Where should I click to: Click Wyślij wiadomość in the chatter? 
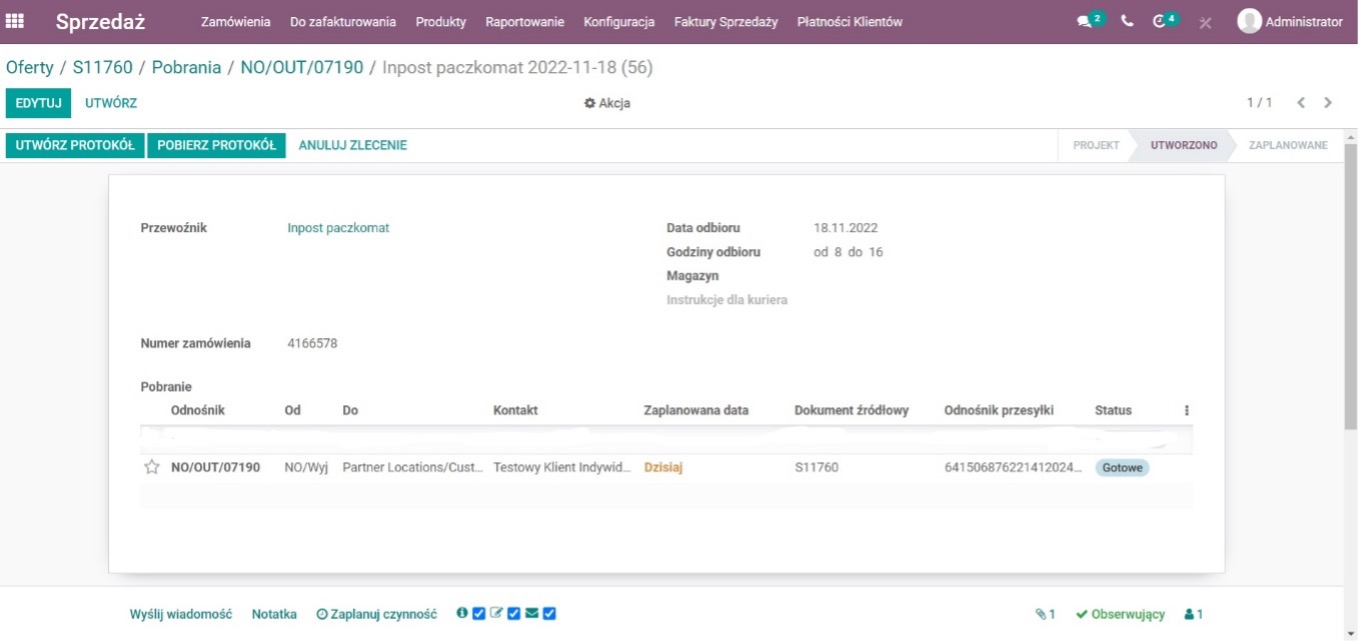point(181,614)
